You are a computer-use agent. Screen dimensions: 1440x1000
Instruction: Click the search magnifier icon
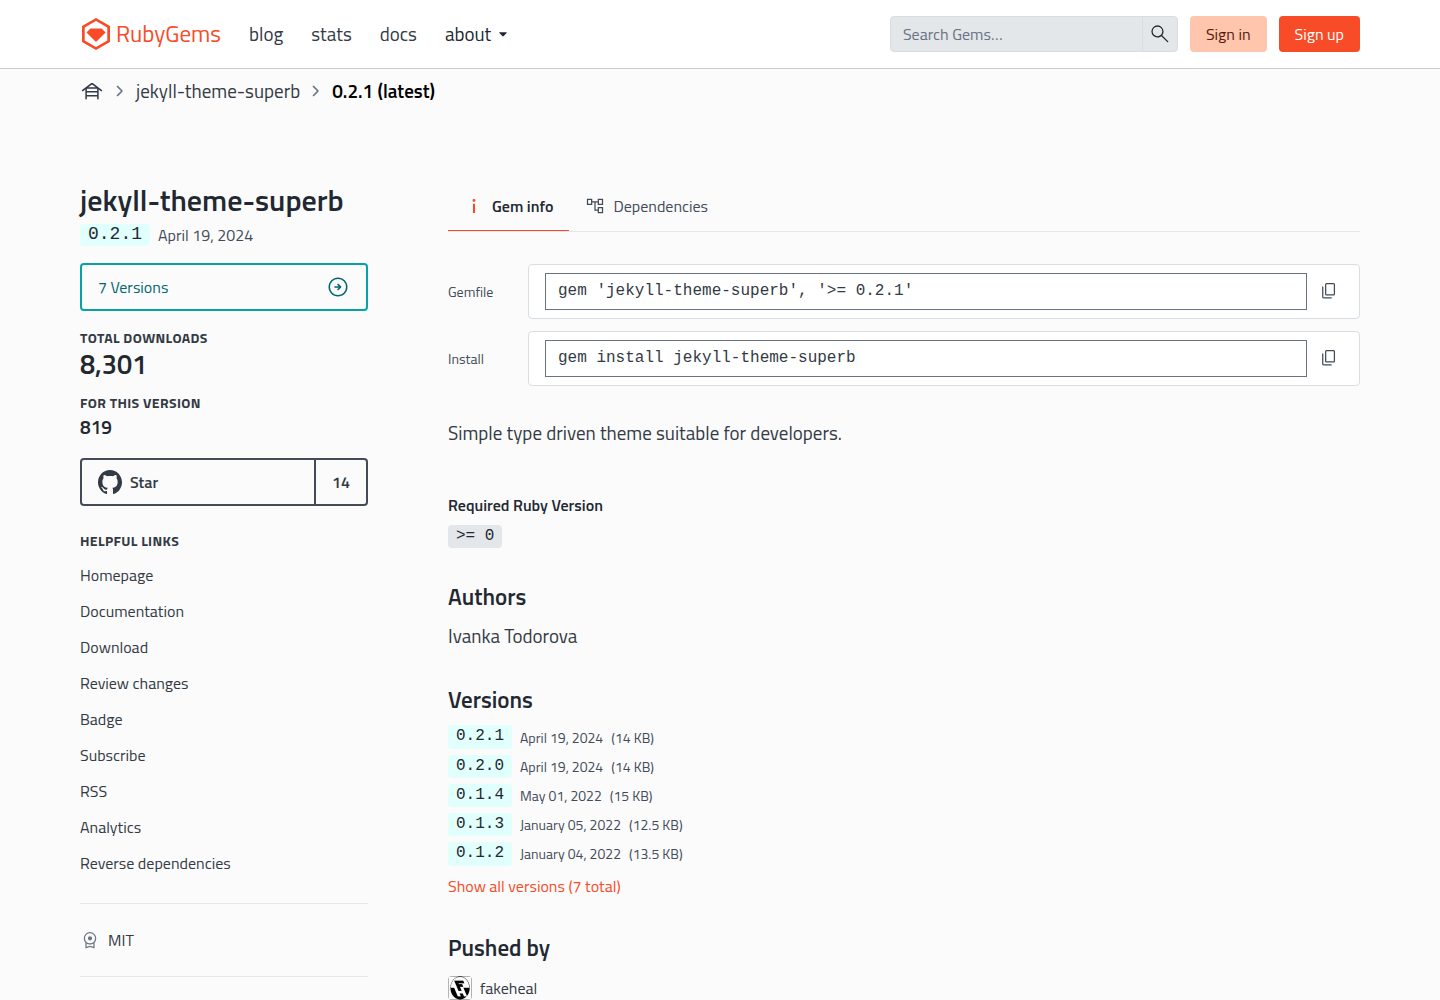pos(1159,34)
